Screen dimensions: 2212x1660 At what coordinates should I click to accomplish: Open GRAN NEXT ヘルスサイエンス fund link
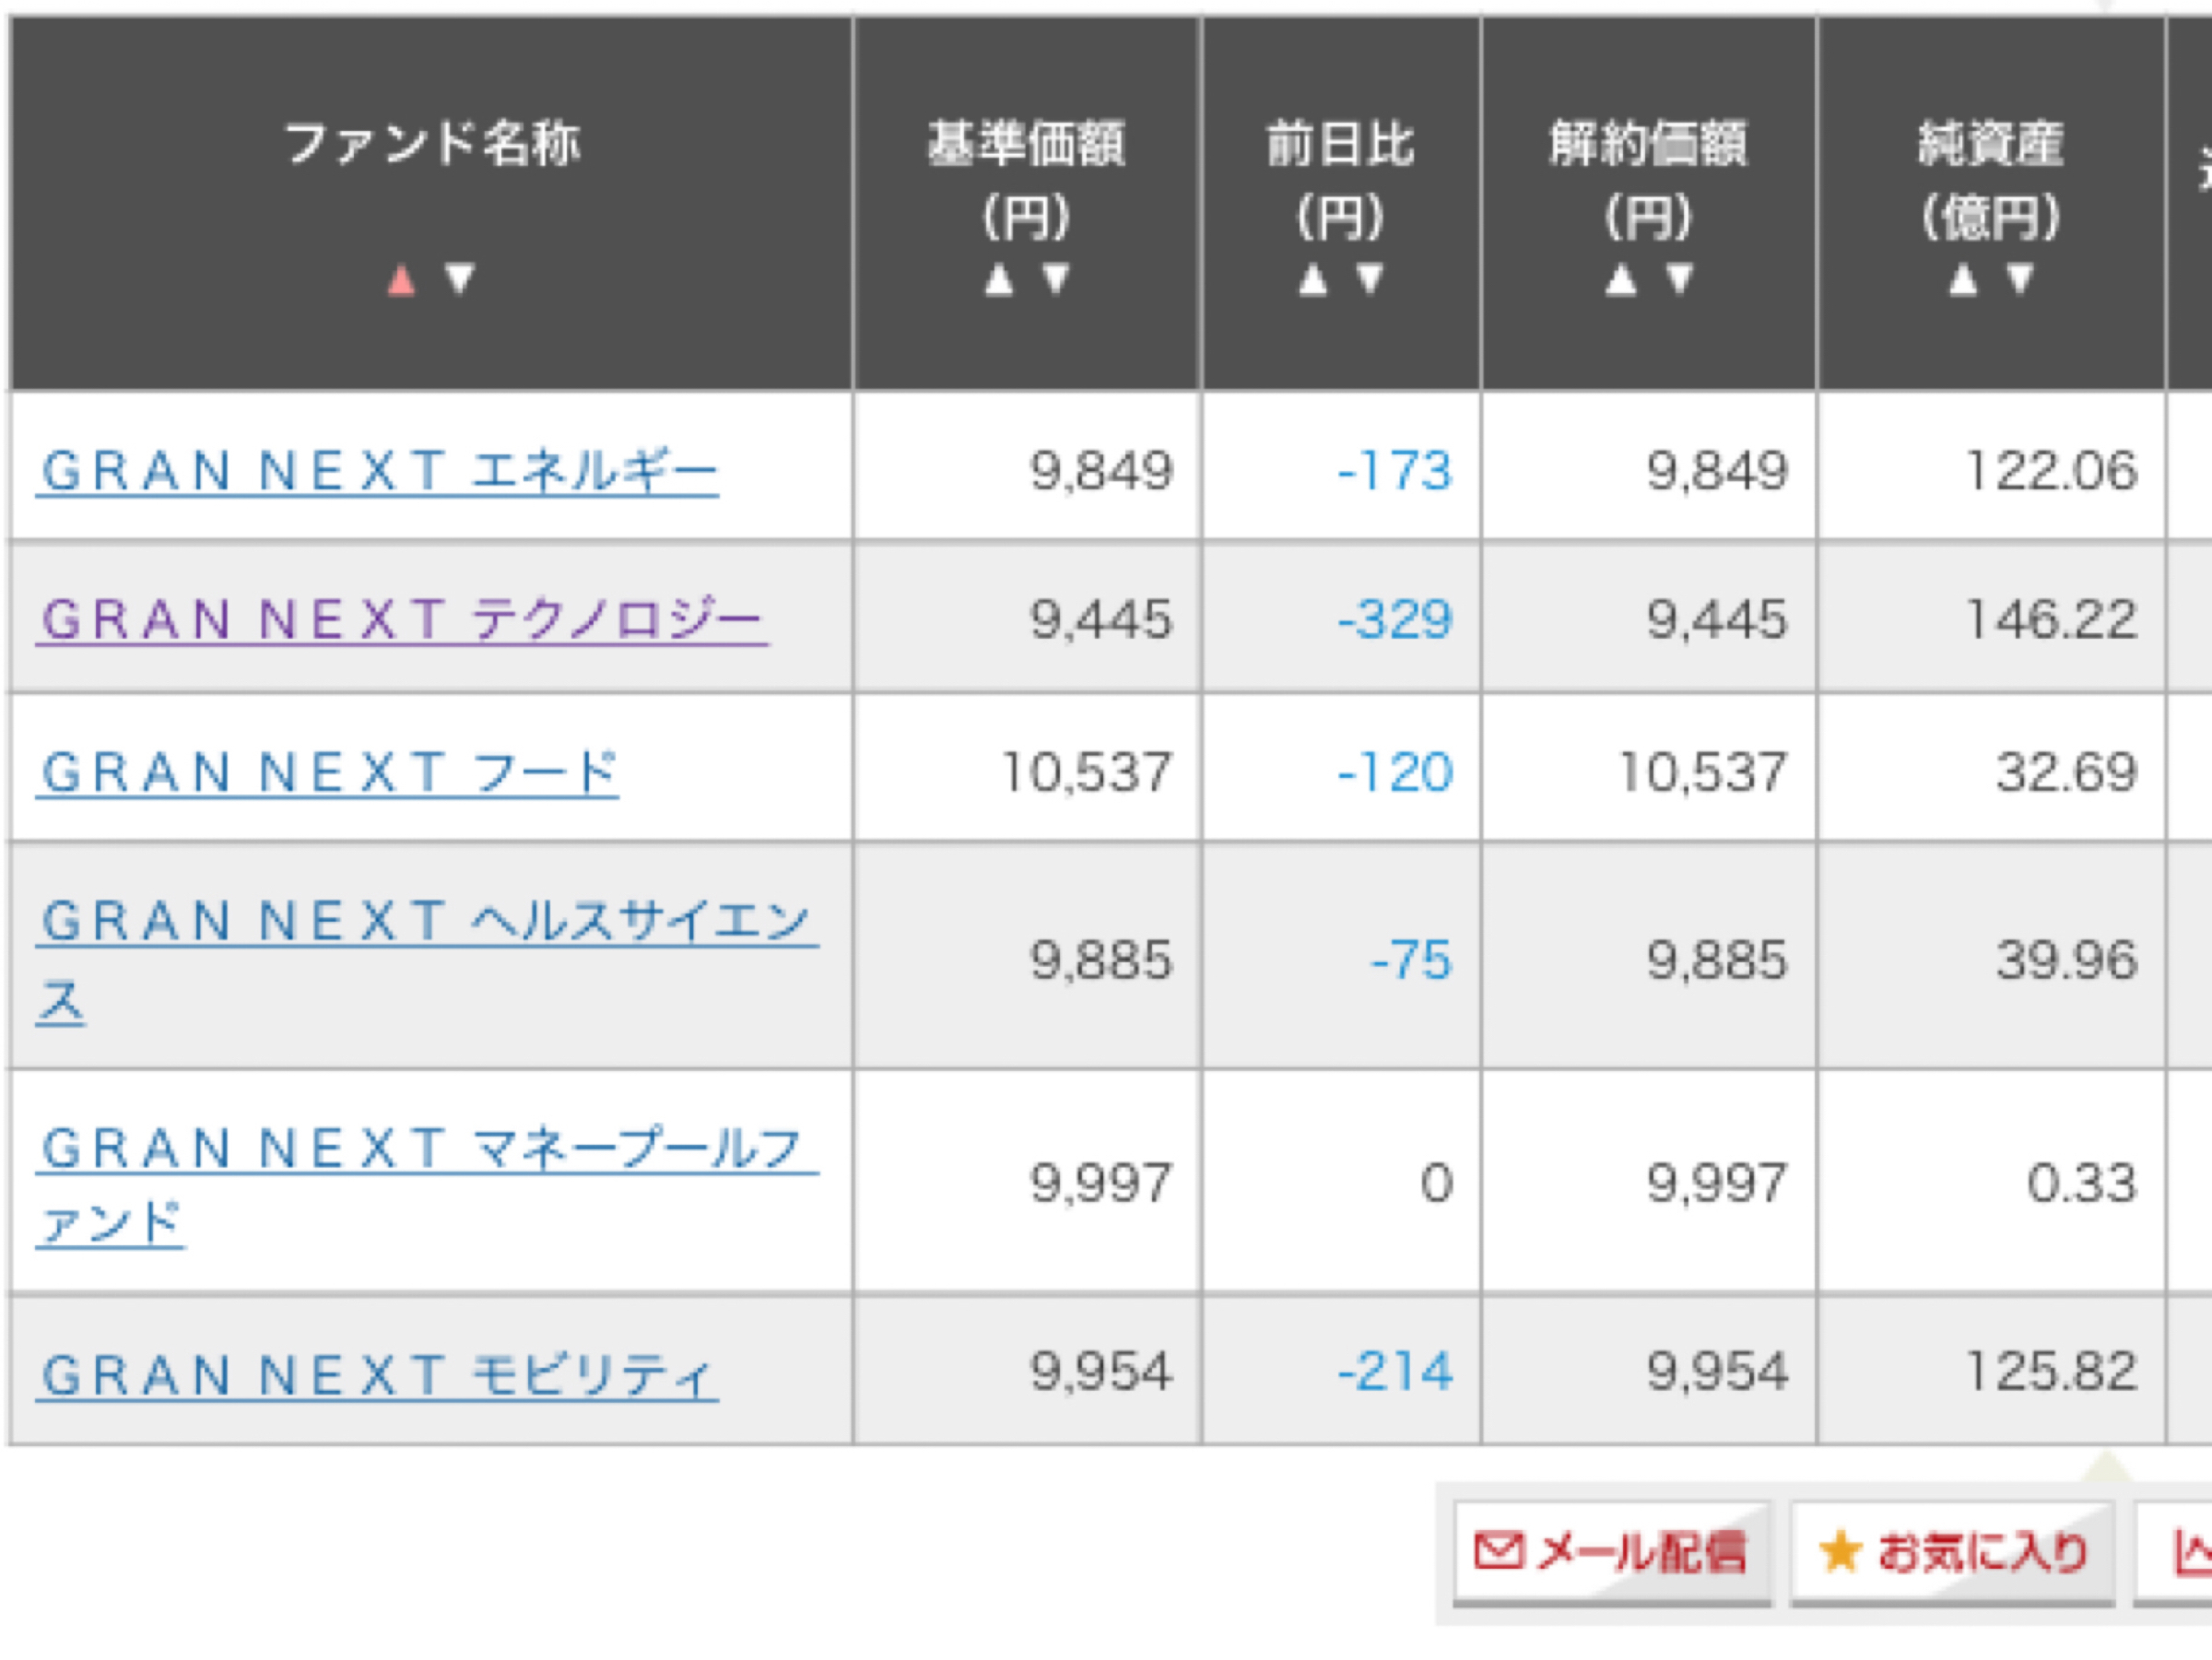point(426,921)
